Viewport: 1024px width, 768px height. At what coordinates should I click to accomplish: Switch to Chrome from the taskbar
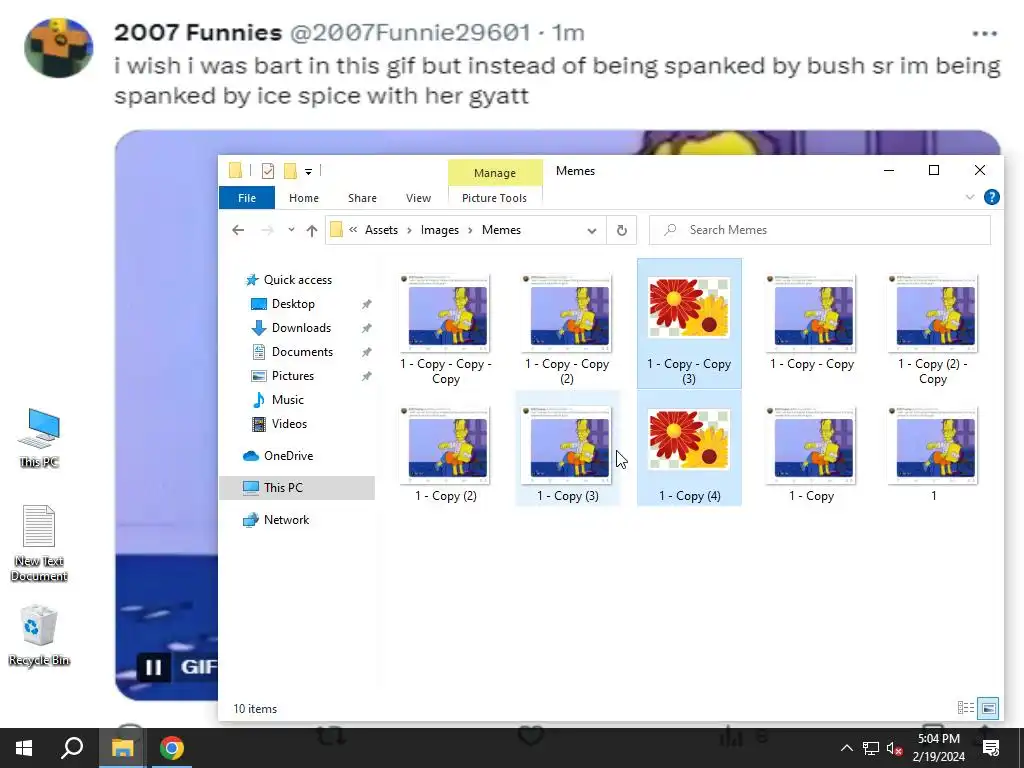[x=172, y=748]
